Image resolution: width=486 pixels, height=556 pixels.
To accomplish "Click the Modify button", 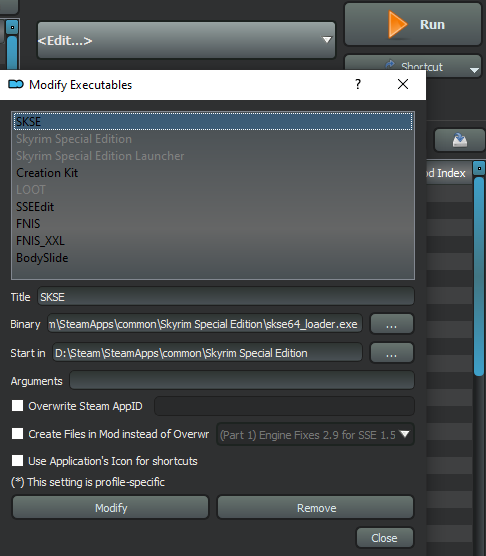I will (x=111, y=508).
